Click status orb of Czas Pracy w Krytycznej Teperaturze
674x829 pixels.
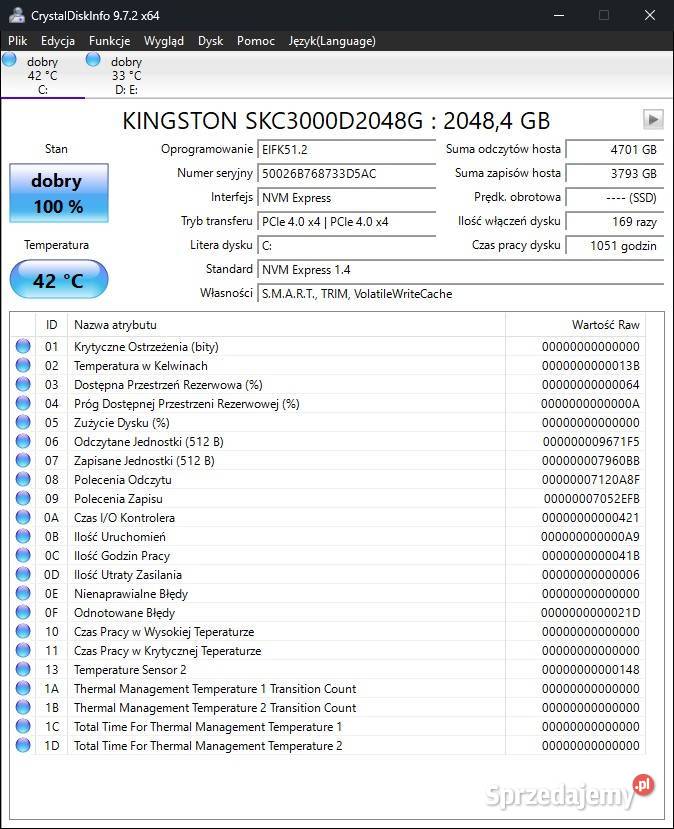coord(23,650)
